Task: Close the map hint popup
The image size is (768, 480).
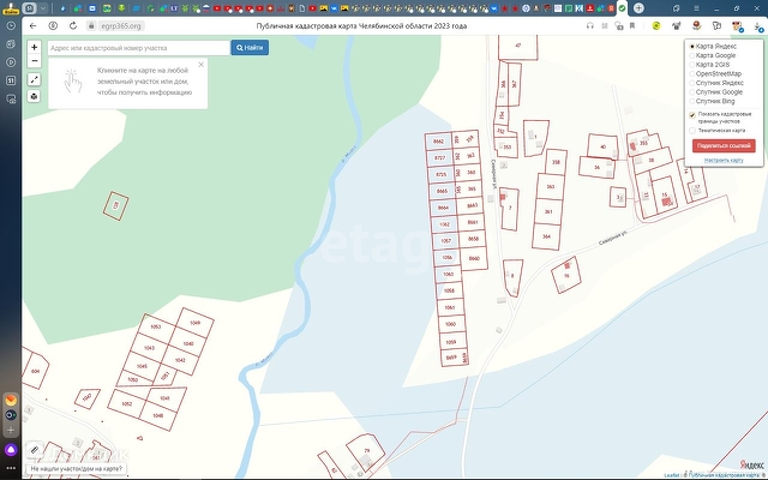Action: pyautogui.click(x=200, y=65)
